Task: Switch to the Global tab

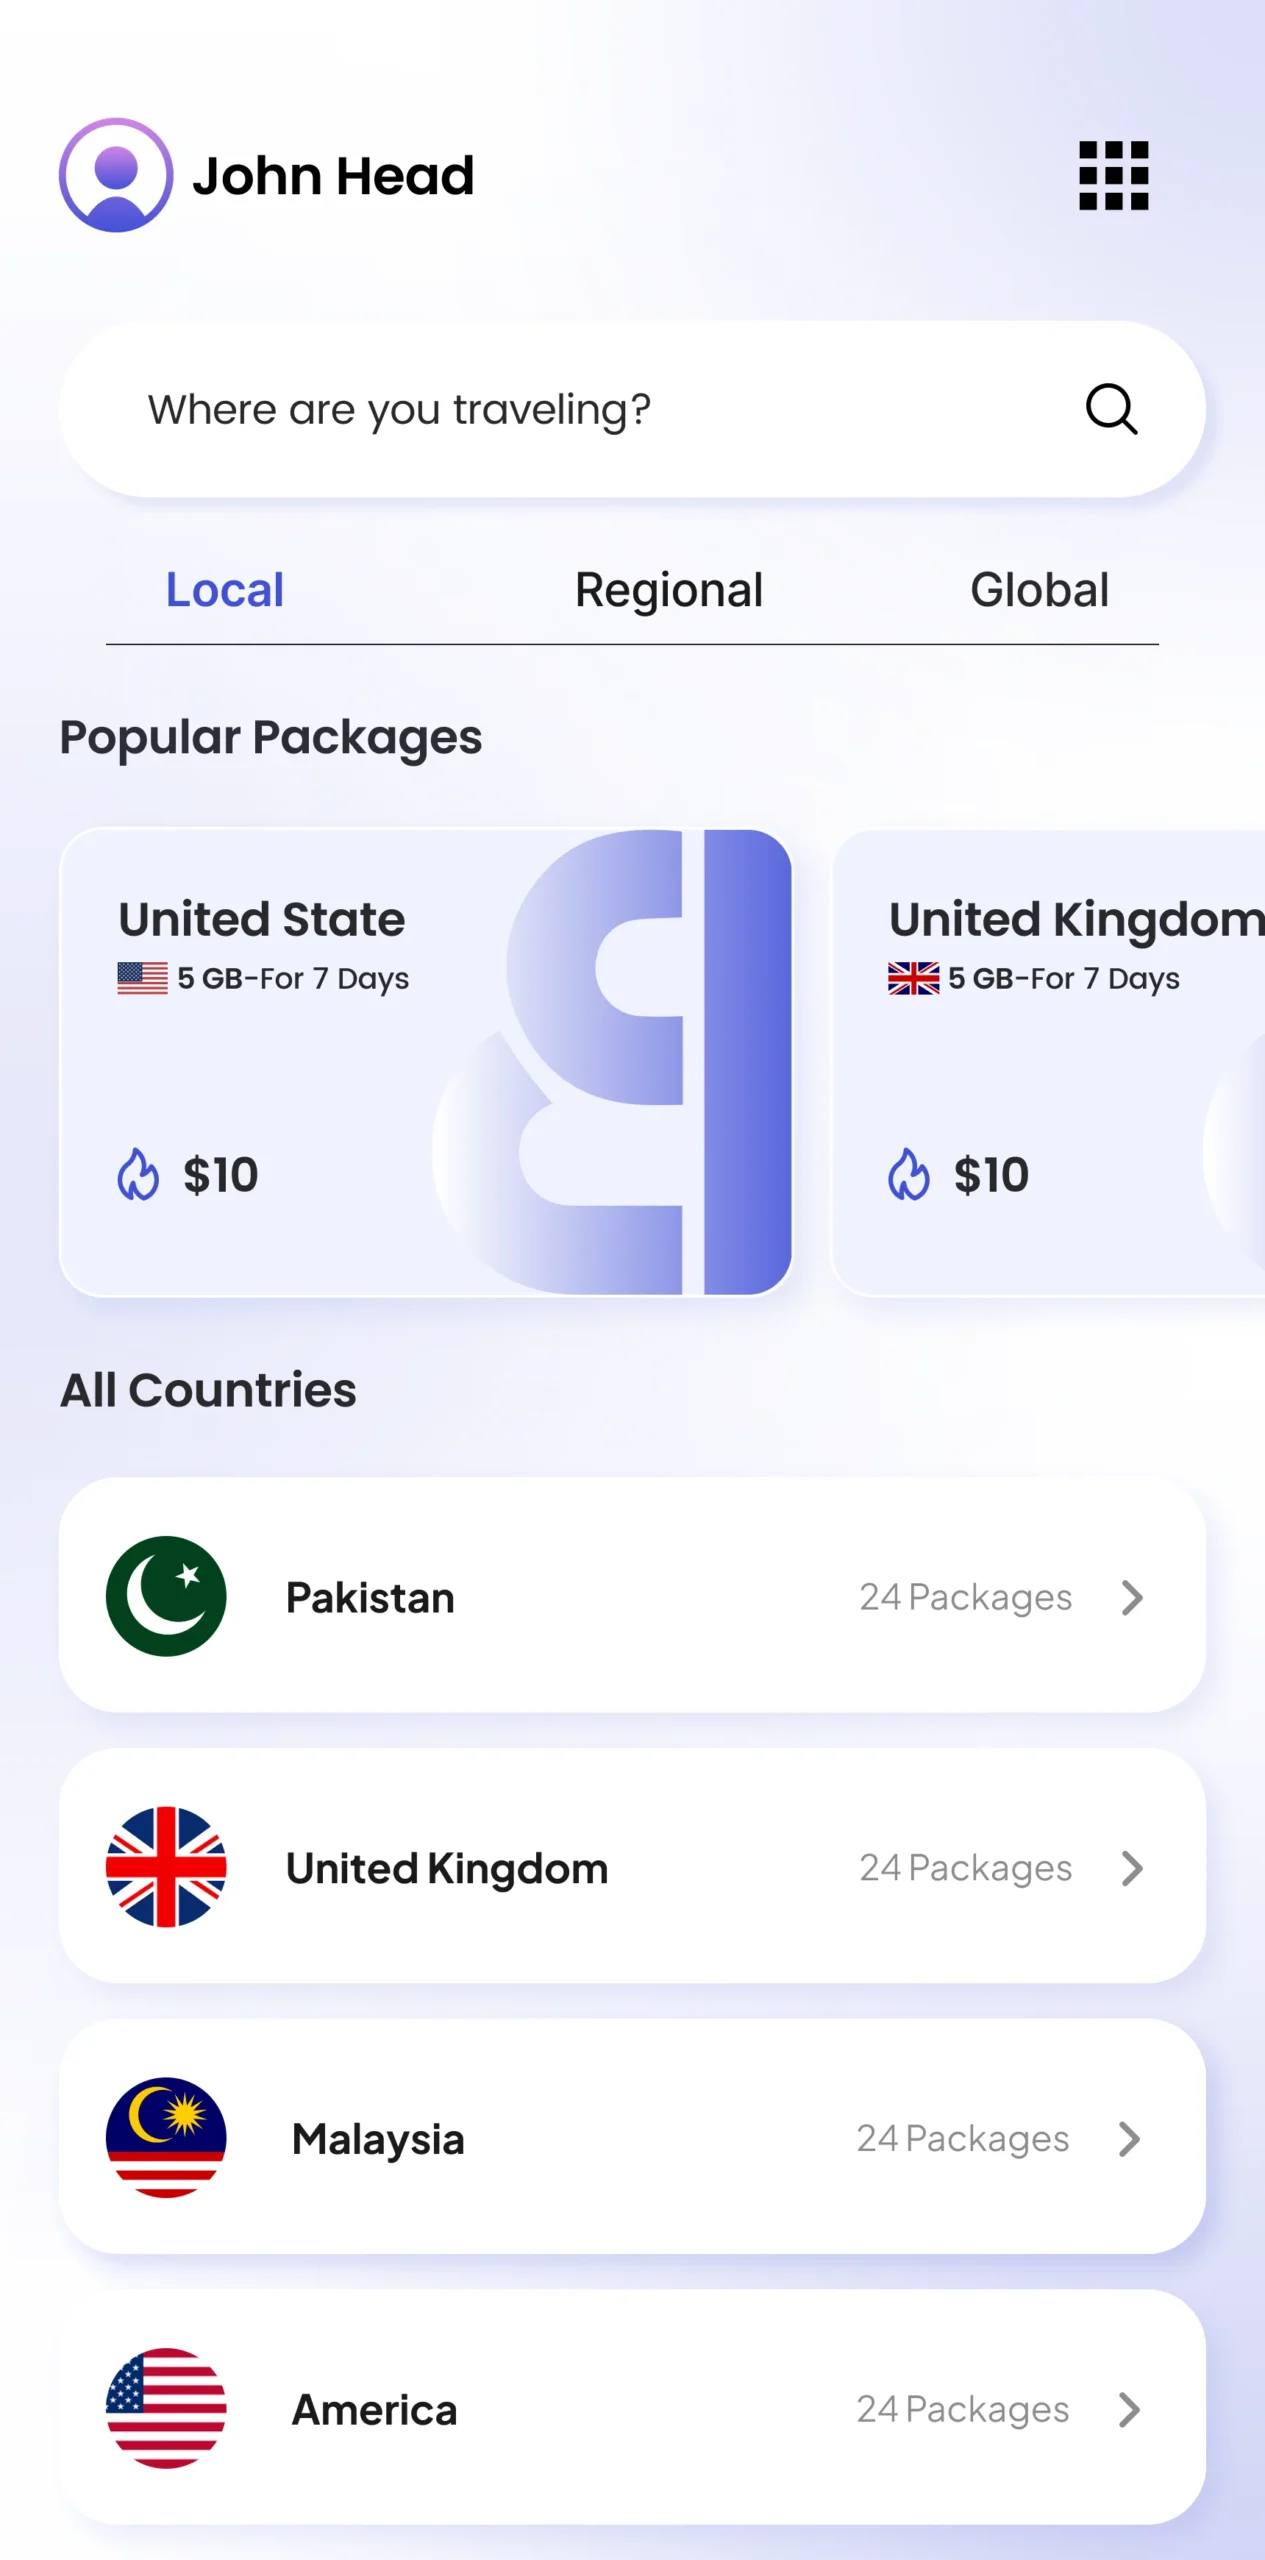Action: (x=1040, y=590)
